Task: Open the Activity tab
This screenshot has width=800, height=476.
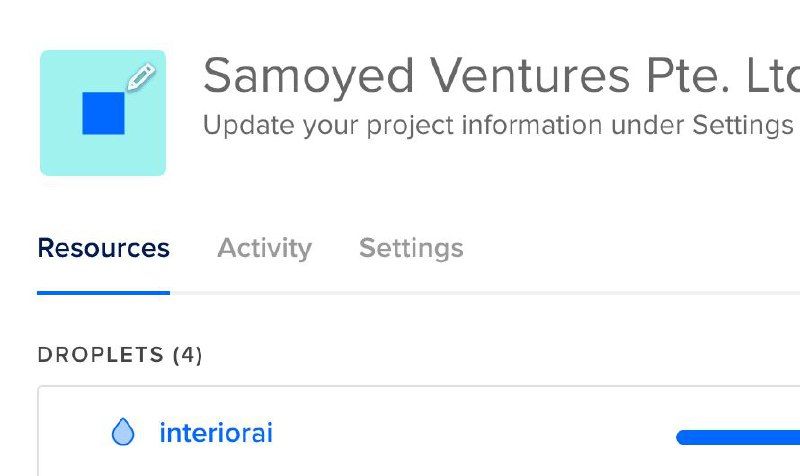Action: 264,248
